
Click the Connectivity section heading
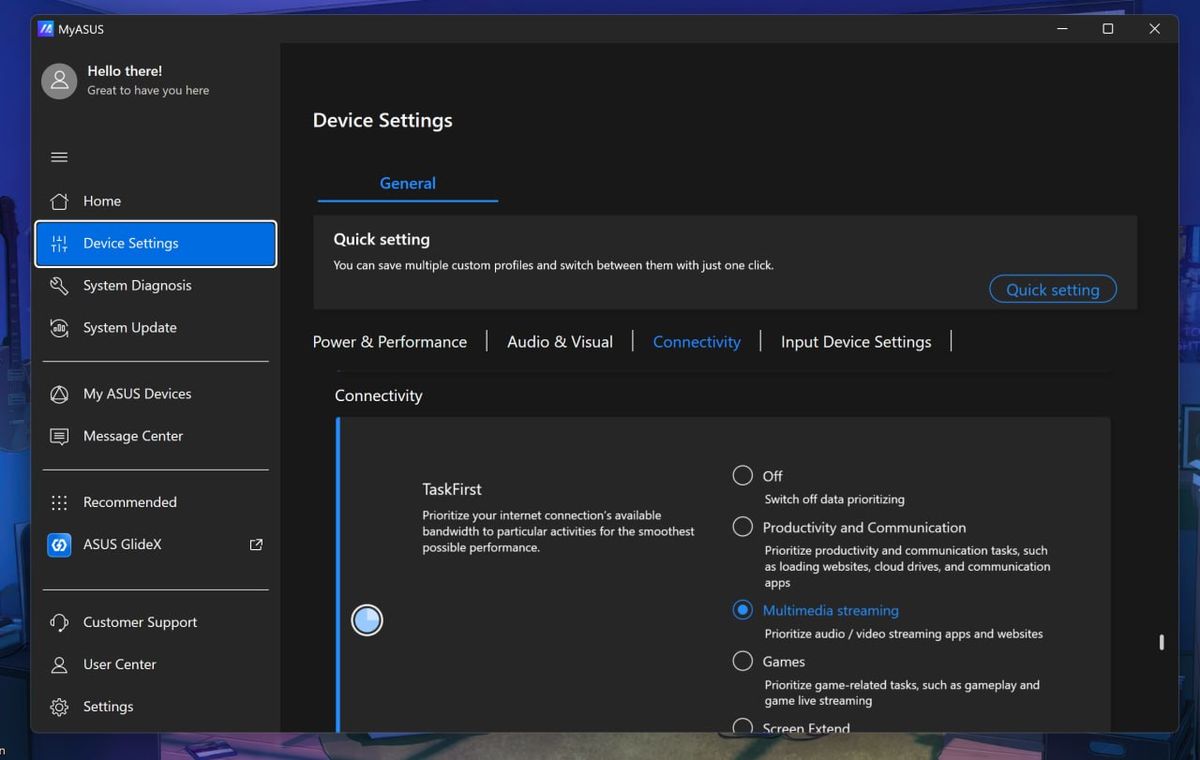pyautogui.click(x=379, y=396)
